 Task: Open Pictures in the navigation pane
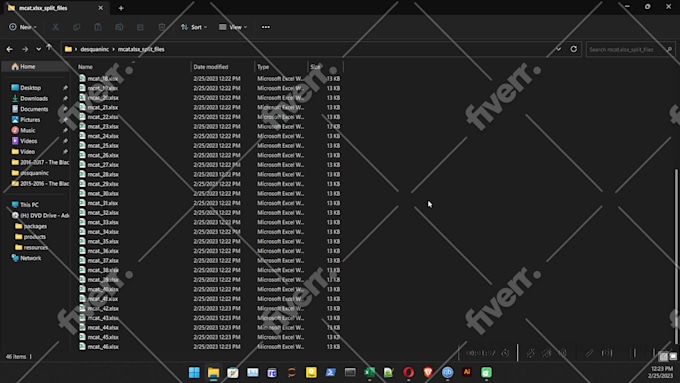(x=30, y=120)
